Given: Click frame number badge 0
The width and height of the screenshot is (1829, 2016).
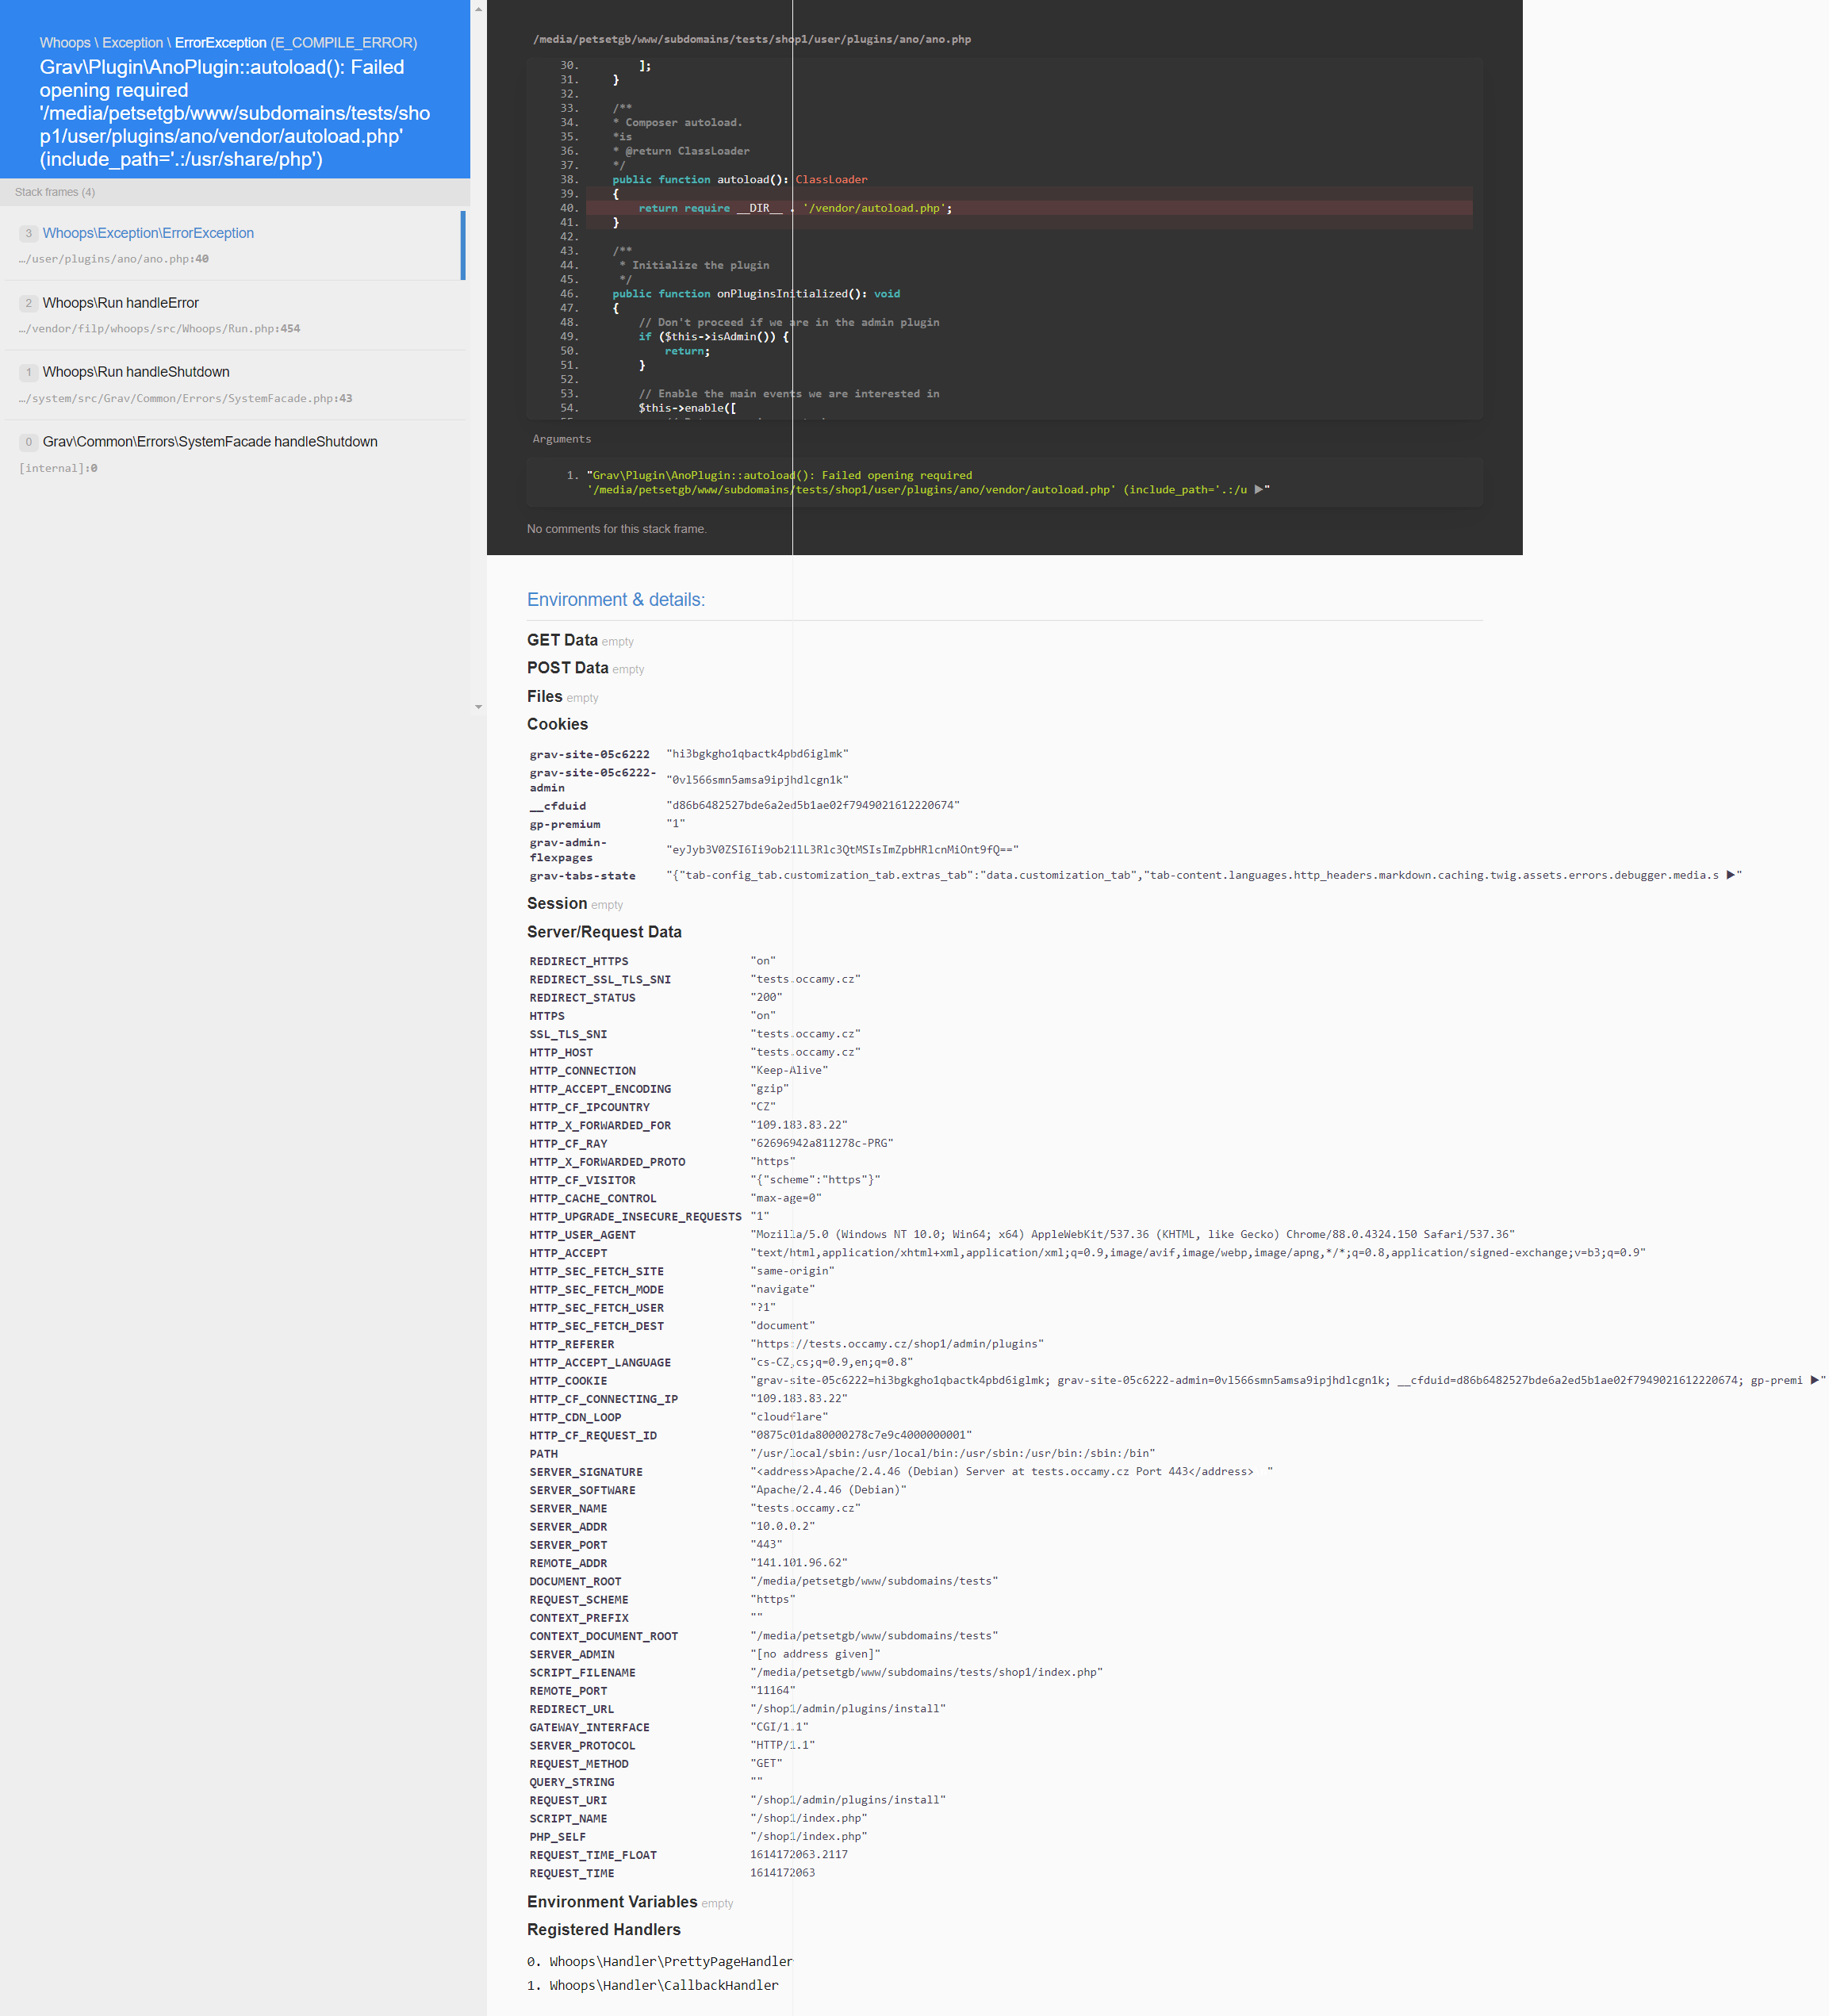Looking at the screenshot, I should [28, 442].
